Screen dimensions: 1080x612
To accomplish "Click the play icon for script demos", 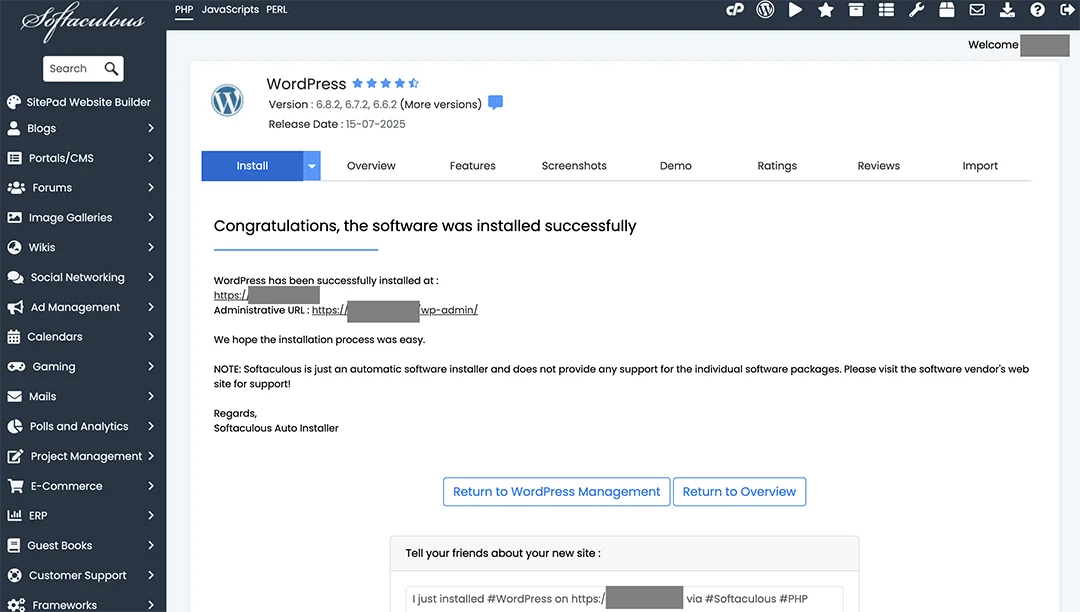I will [x=796, y=10].
